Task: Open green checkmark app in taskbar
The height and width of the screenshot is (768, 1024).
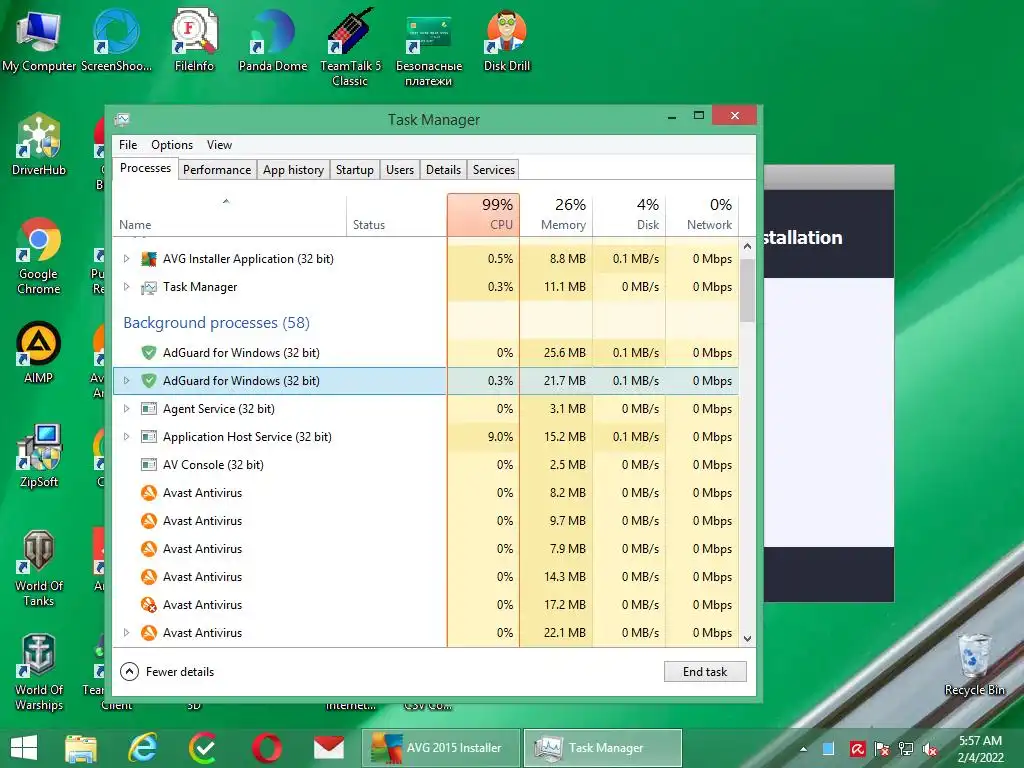Action: [x=204, y=748]
